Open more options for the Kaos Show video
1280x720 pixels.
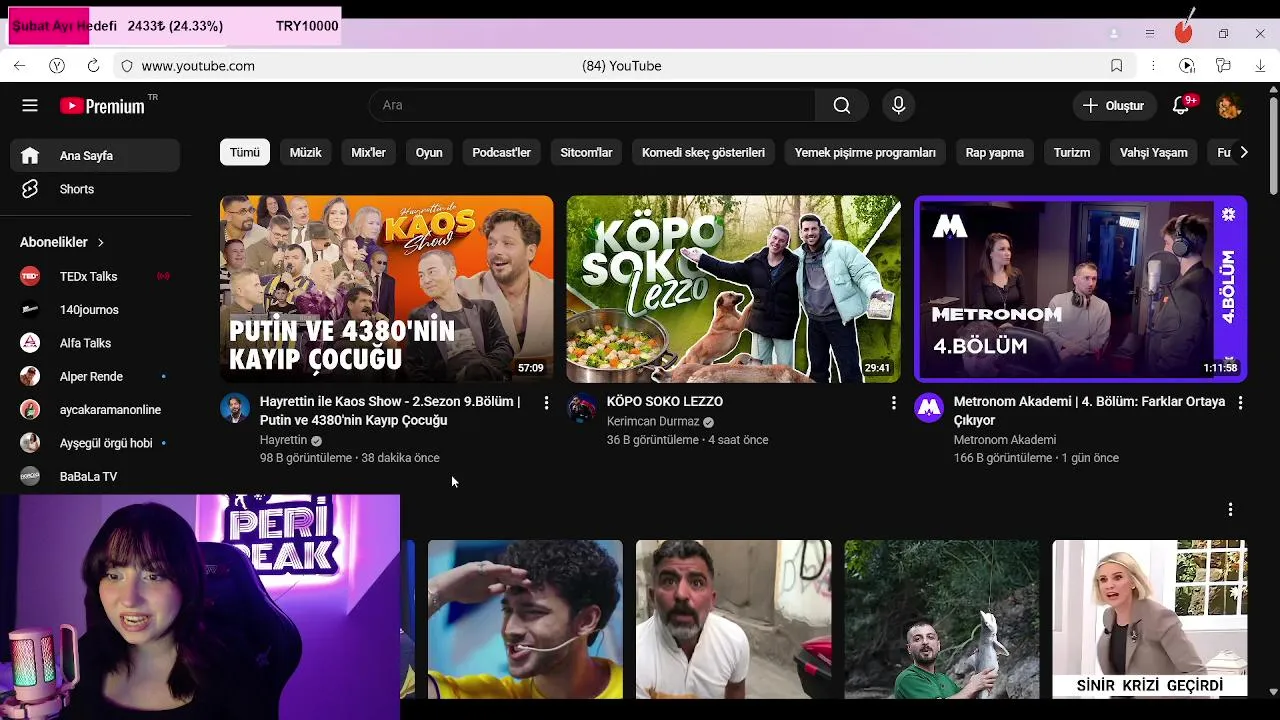pyautogui.click(x=546, y=402)
